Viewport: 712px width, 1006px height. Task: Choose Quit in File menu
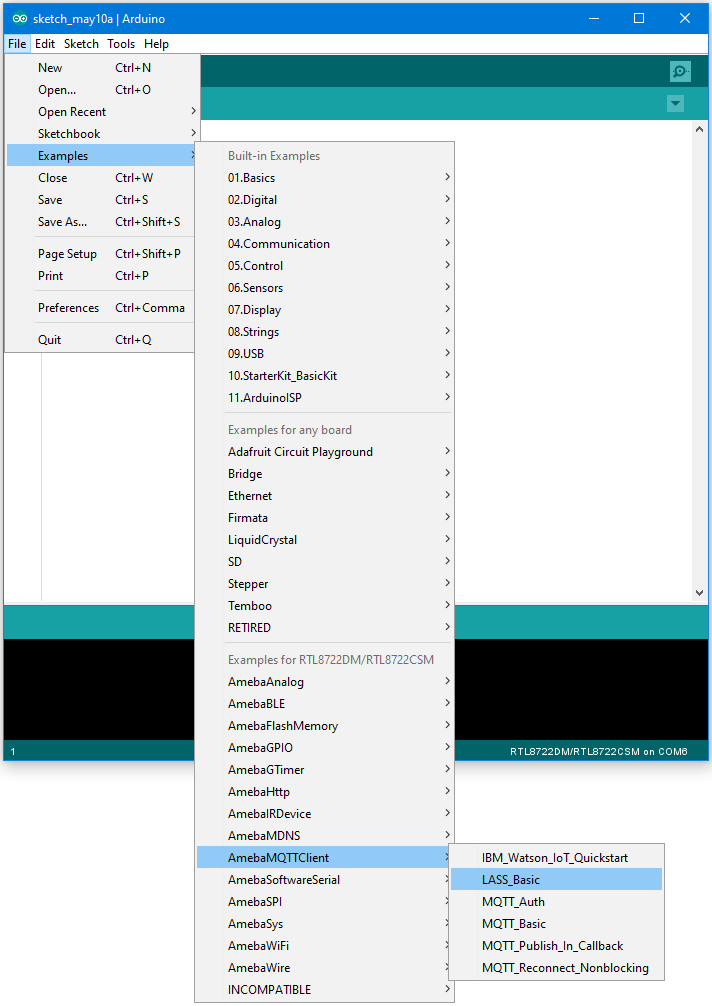point(101,340)
